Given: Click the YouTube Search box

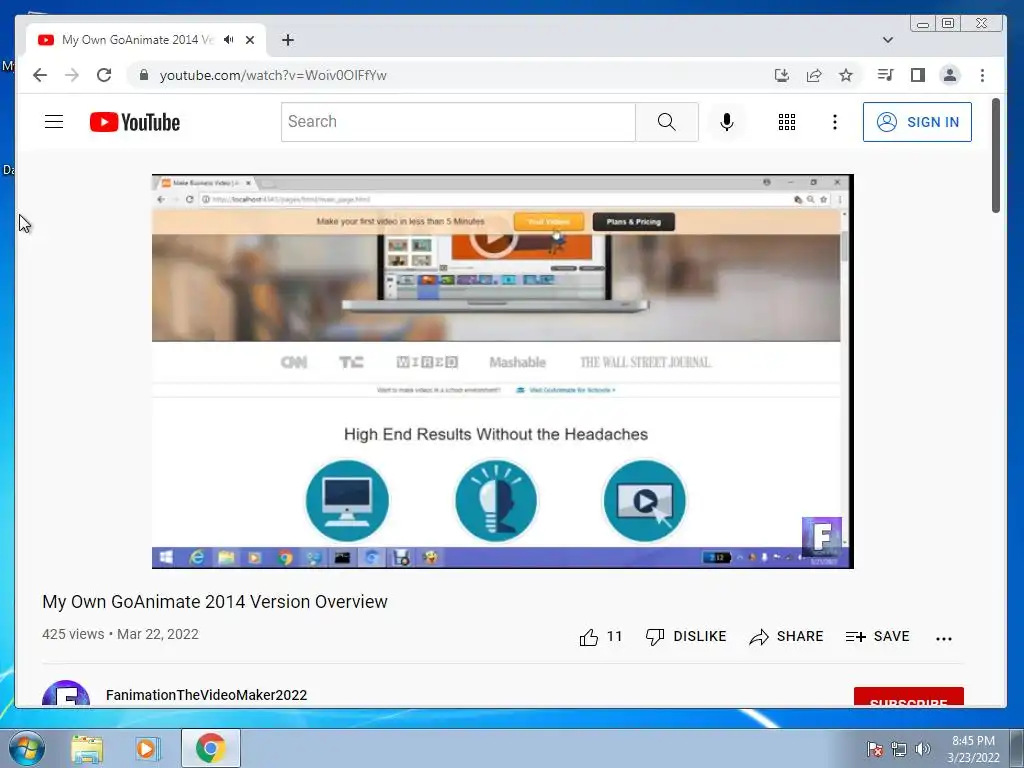Looking at the screenshot, I should pos(458,121).
